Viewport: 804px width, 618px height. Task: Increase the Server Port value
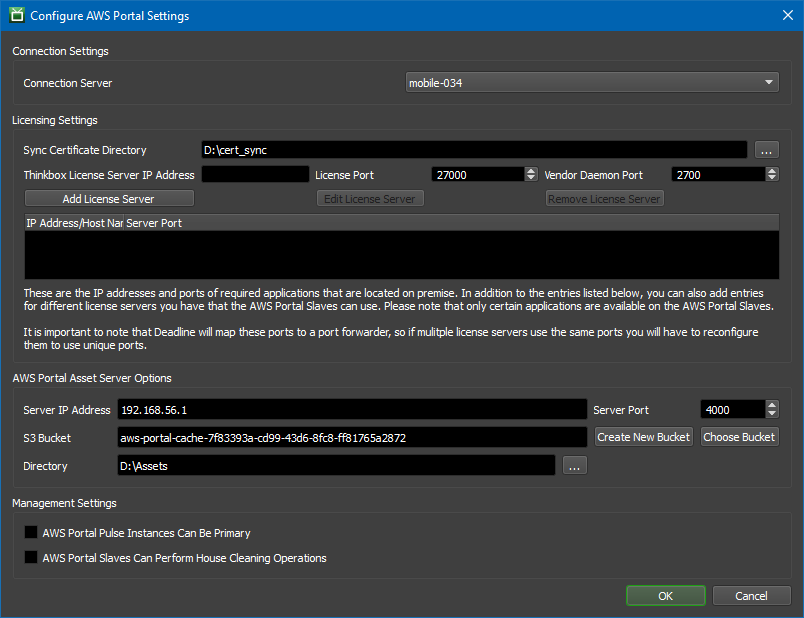click(771, 405)
